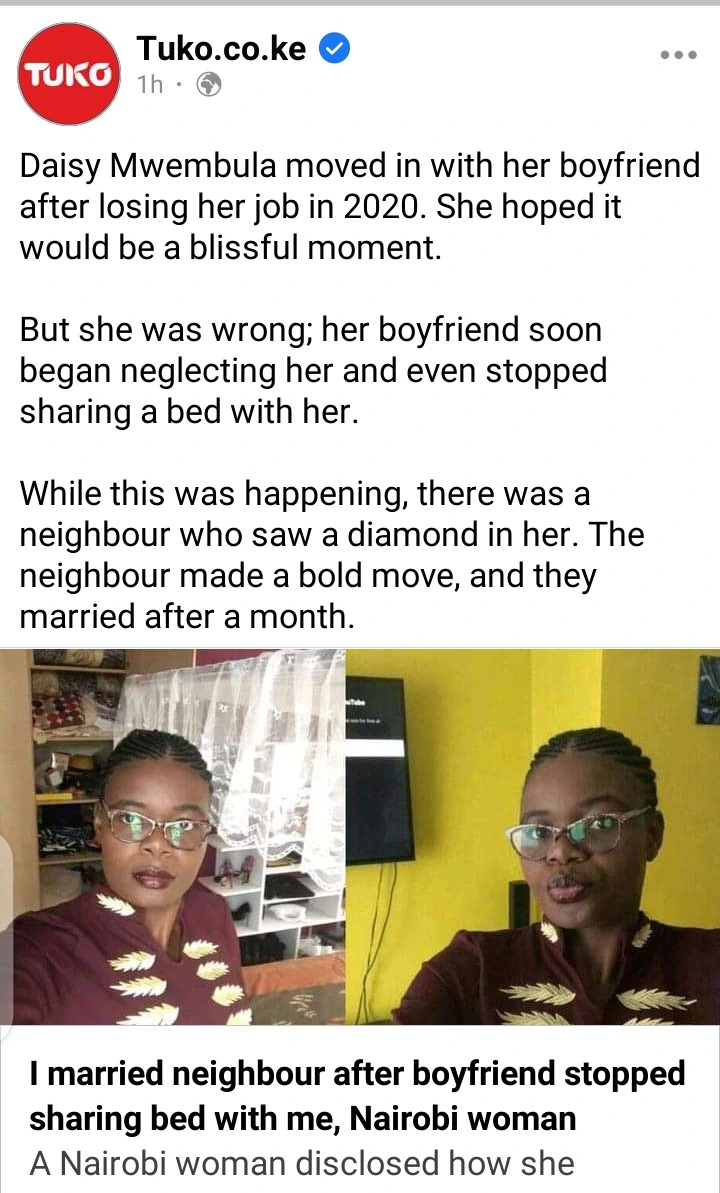720x1193 pixels.
Task: Click the blue verified badge next to Tuko.co.ke
Action: 334,49
